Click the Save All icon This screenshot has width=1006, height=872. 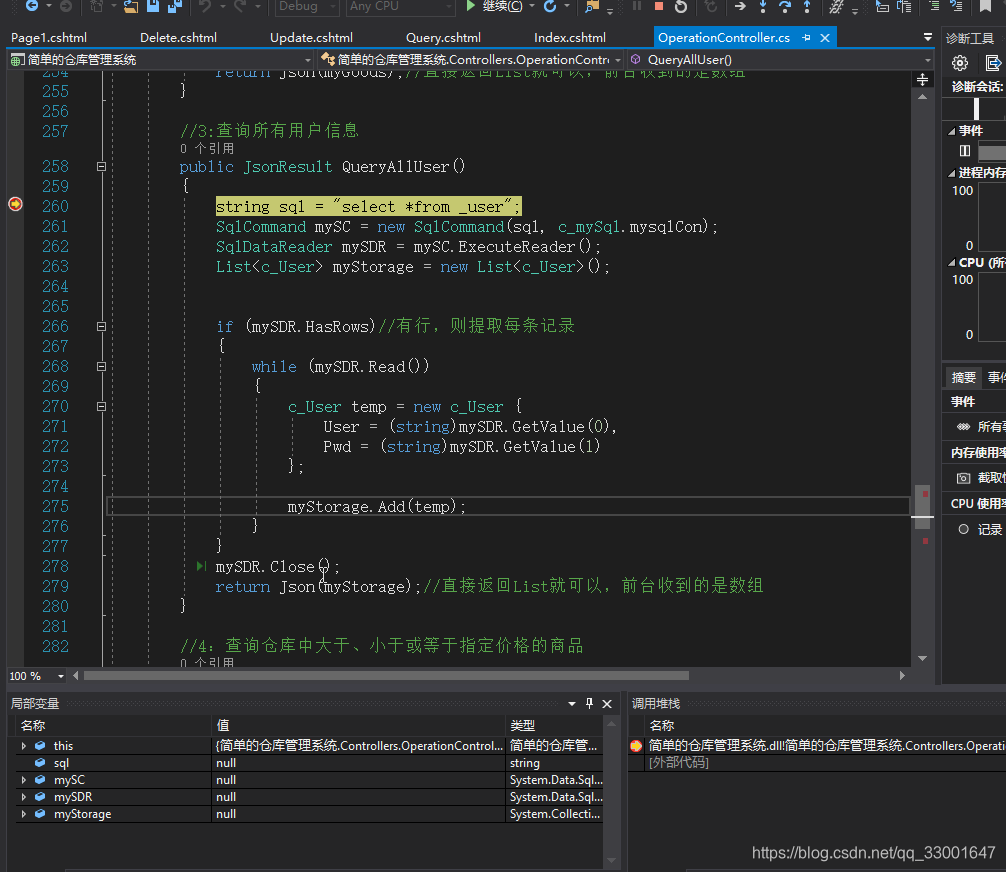point(175,6)
